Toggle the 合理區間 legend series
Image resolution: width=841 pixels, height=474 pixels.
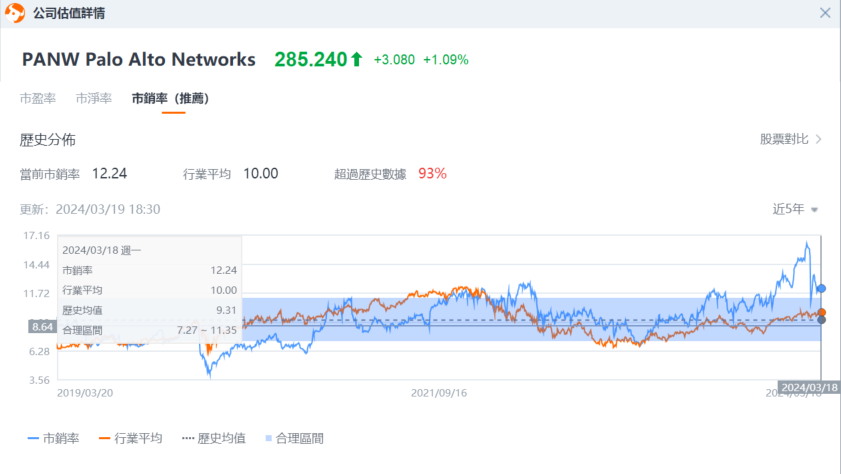(x=294, y=439)
